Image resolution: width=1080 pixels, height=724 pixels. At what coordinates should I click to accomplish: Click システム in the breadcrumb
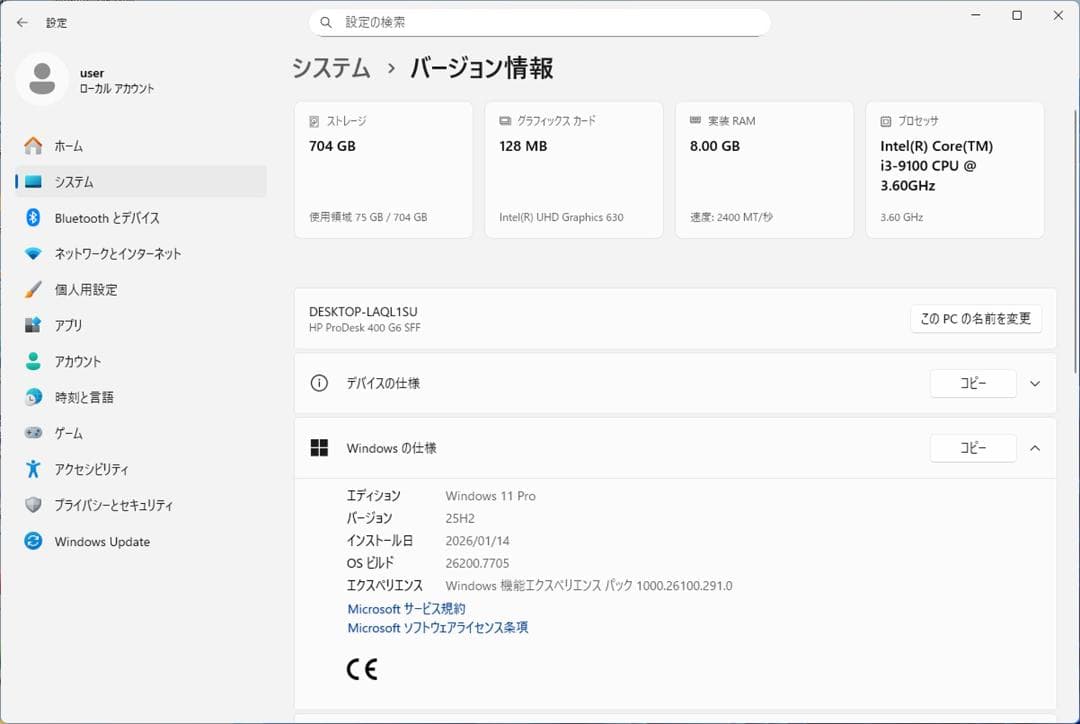pyautogui.click(x=330, y=68)
